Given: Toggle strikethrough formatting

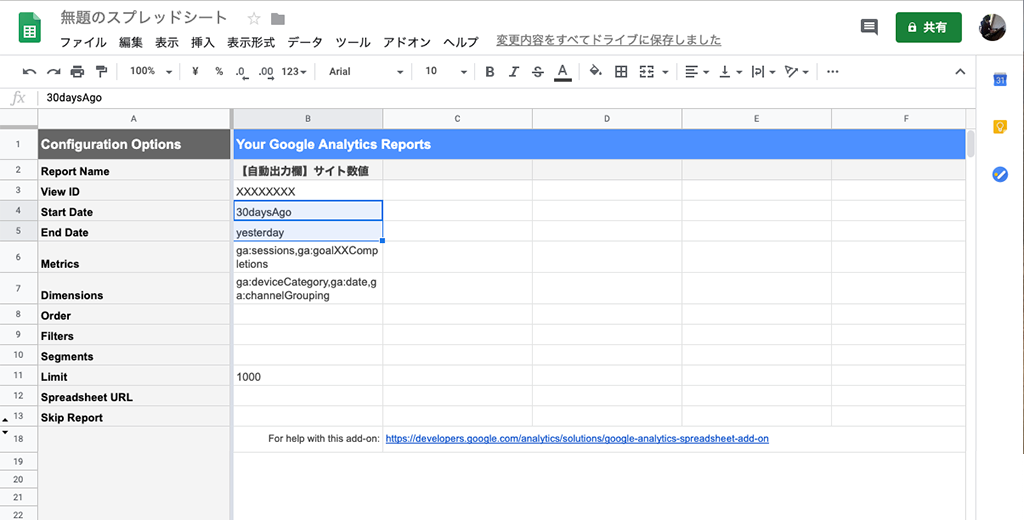Looking at the screenshot, I should point(537,72).
